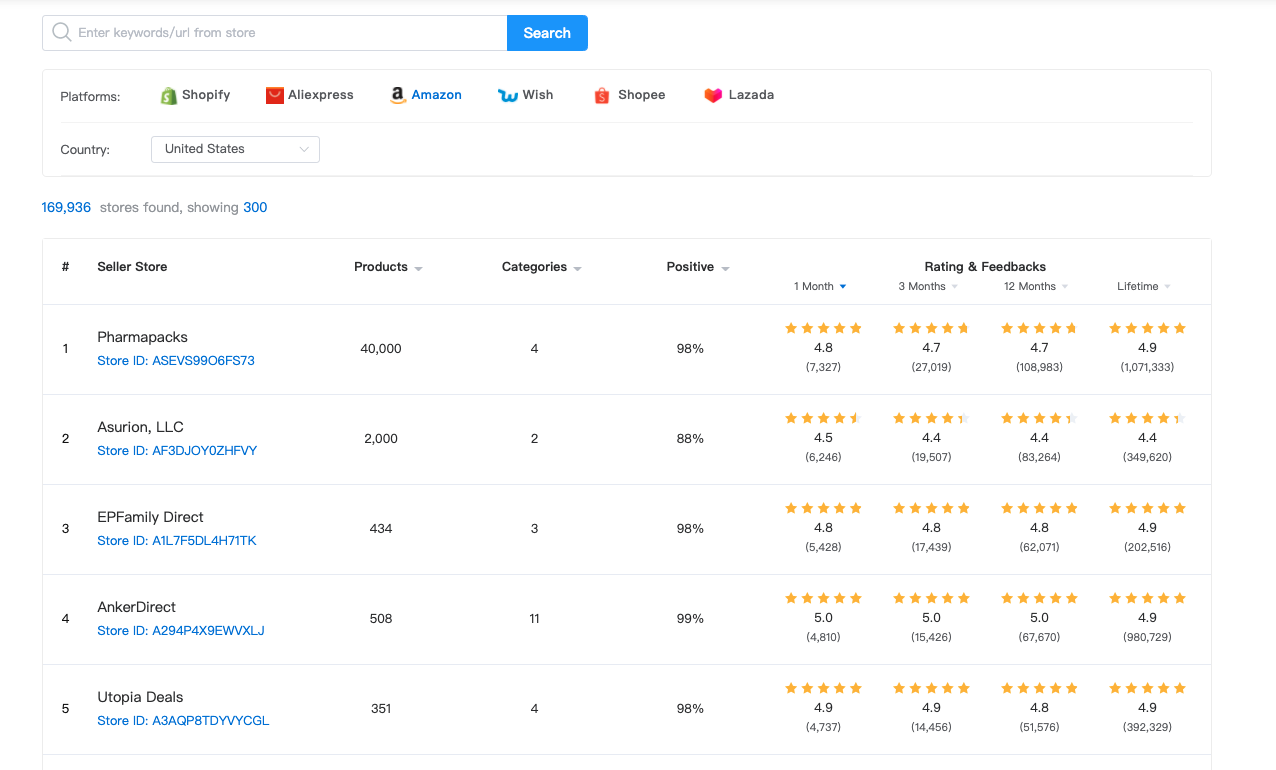Click the search magnifier icon
Screen dimensions: 1276x770
tap(61, 33)
